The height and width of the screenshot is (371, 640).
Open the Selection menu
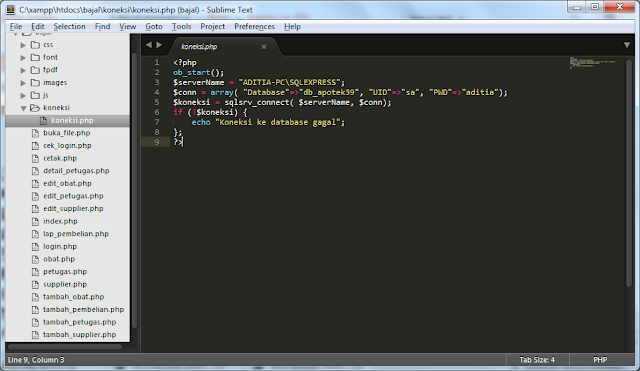pos(69,27)
